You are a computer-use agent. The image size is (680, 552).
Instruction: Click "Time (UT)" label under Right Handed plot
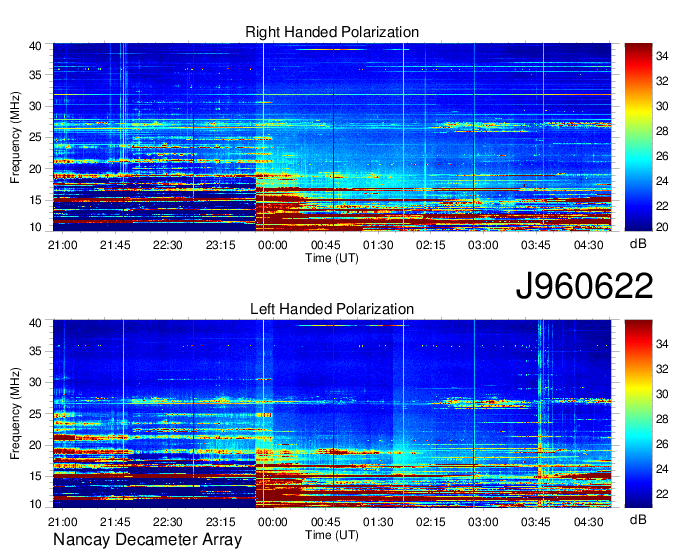(332, 258)
